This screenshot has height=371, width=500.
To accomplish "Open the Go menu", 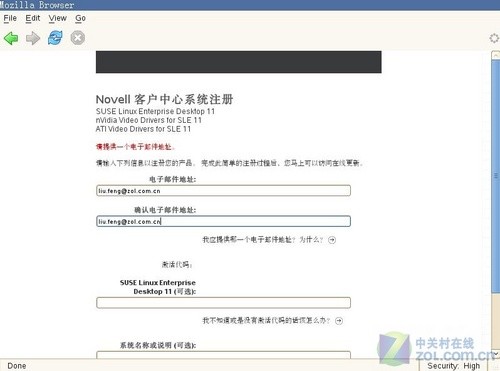I will click(80, 18).
